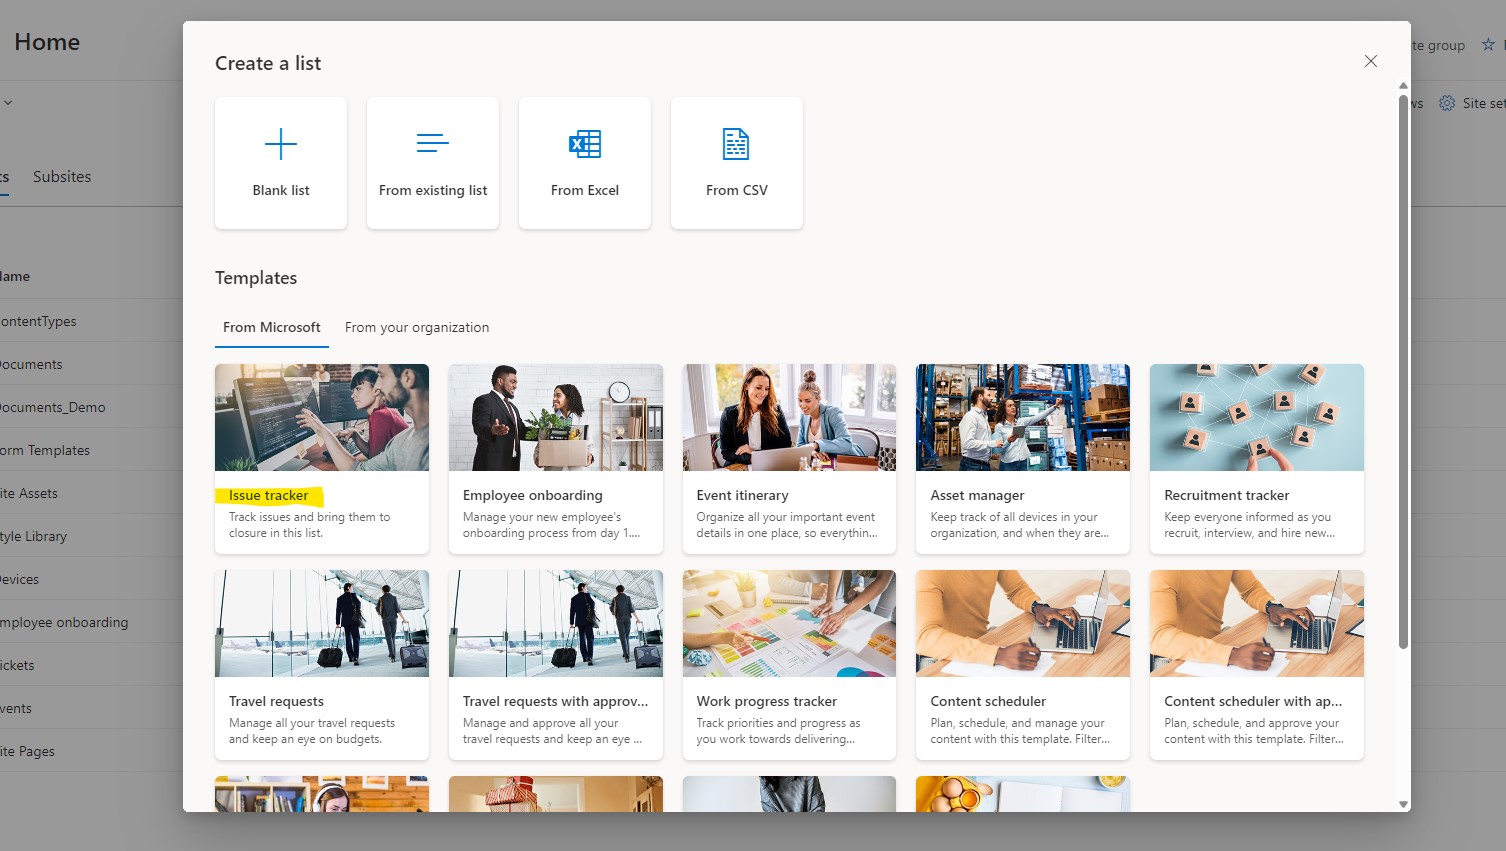Choose the Employee onboarding template
The image size is (1506, 851).
(555, 458)
